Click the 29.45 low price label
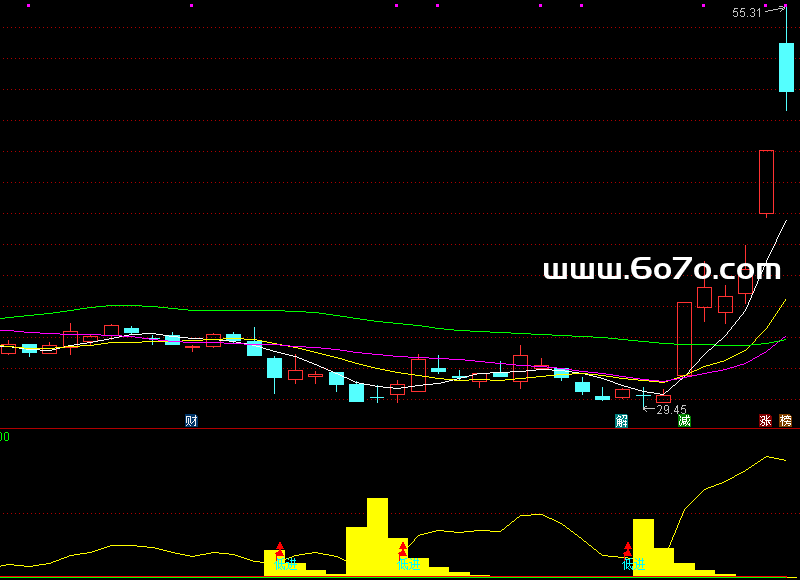800x580 pixels. click(x=671, y=409)
